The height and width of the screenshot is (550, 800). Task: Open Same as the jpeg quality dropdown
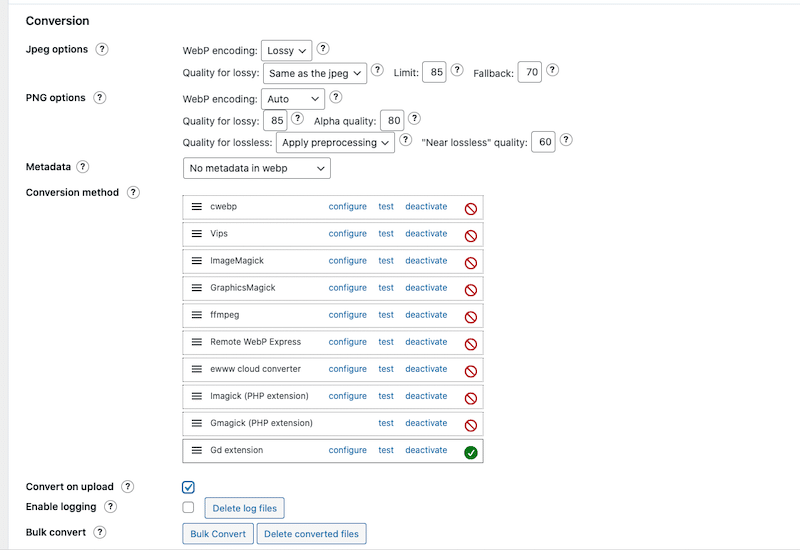(315, 73)
